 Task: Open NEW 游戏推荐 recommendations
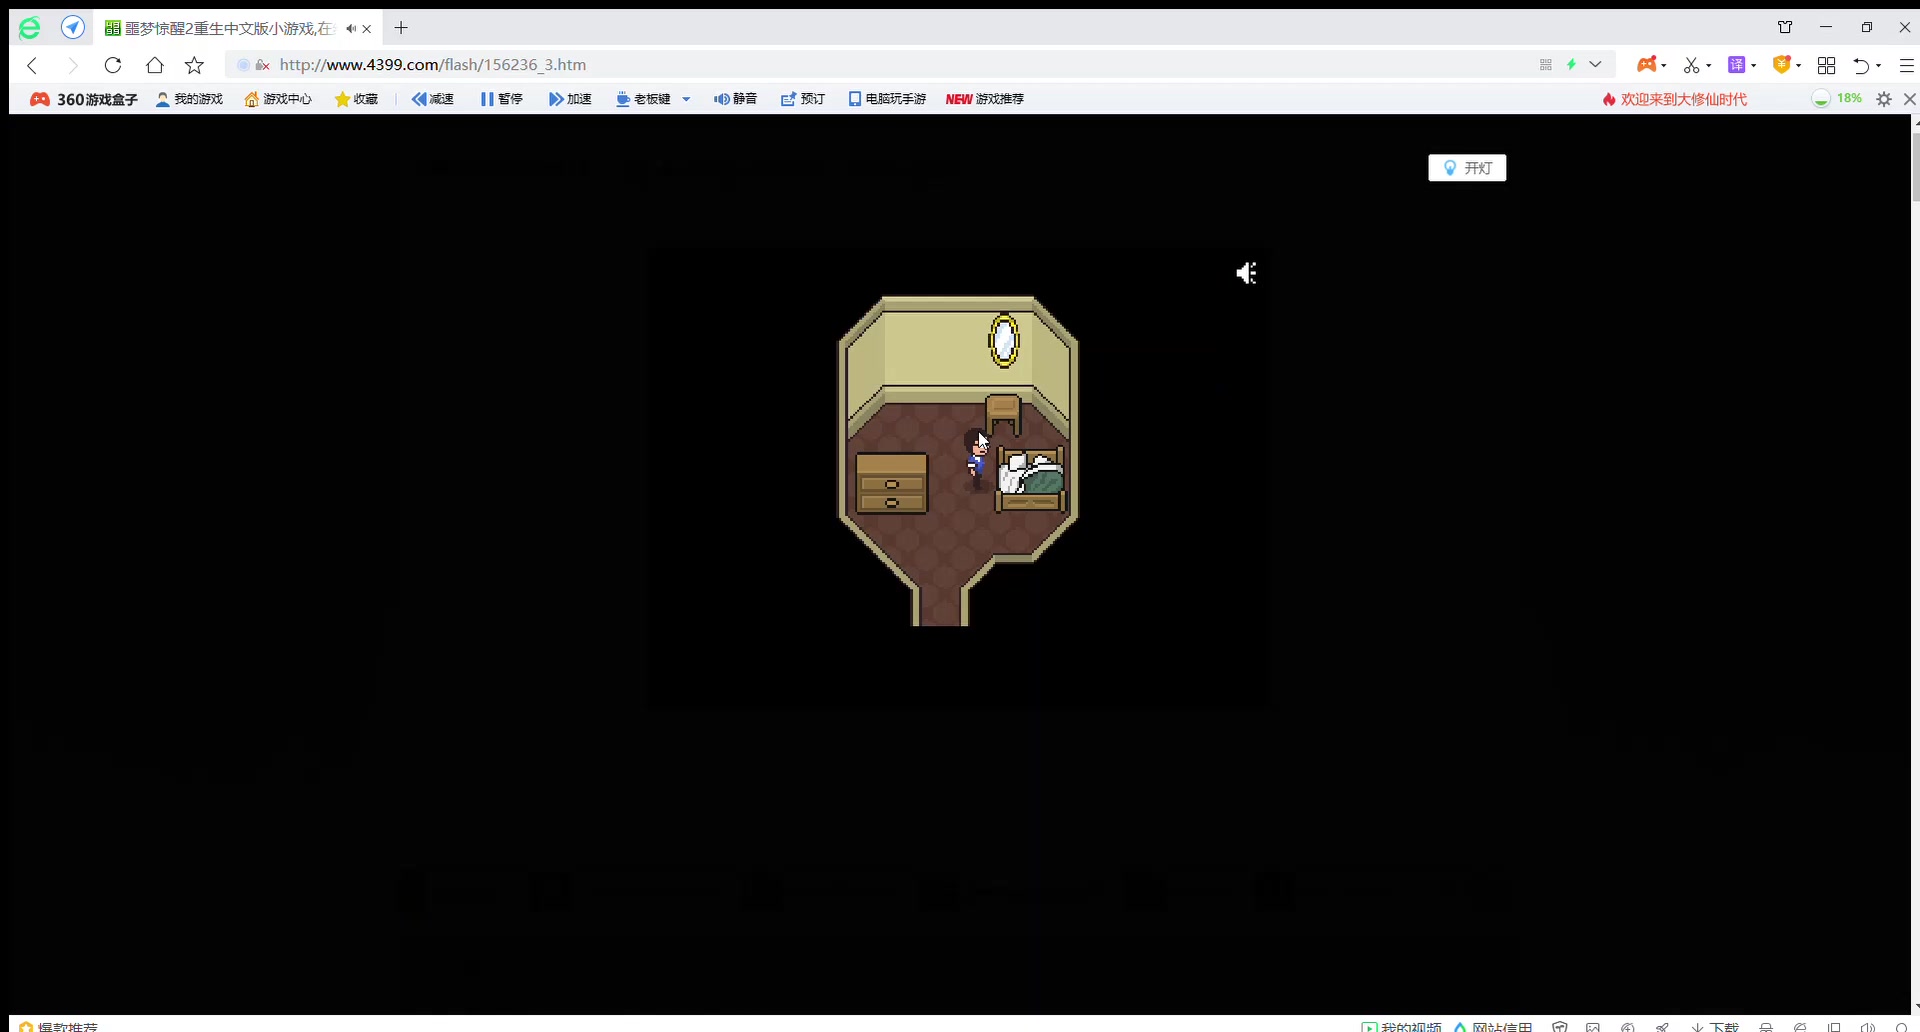[x=985, y=99]
